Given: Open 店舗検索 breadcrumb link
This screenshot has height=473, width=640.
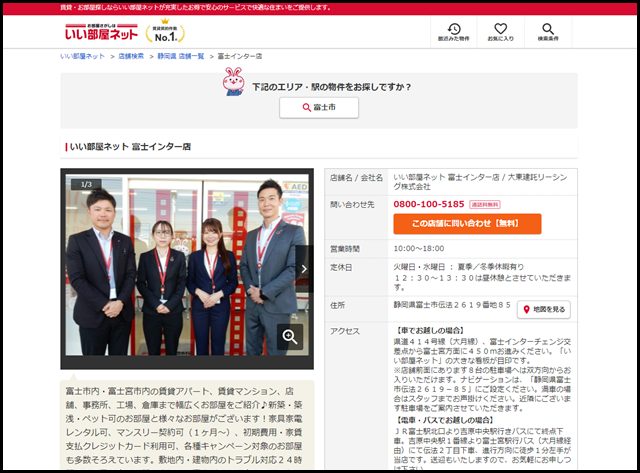Looking at the screenshot, I should [x=131, y=57].
